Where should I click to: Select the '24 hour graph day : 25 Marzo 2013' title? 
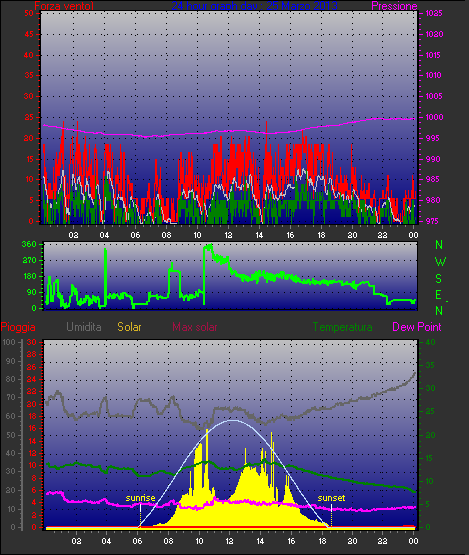tap(254, 6)
